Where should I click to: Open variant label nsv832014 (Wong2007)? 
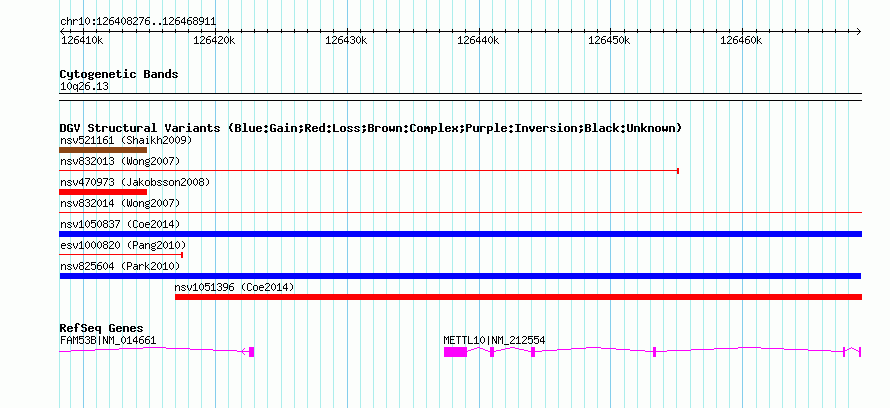pos(120,203)
